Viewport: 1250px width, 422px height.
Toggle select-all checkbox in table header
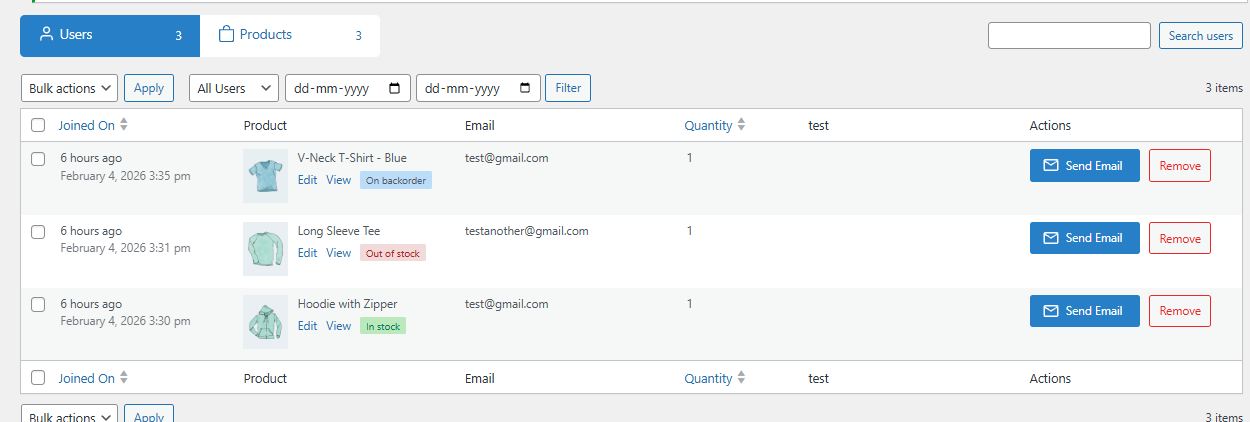[38, 126]
